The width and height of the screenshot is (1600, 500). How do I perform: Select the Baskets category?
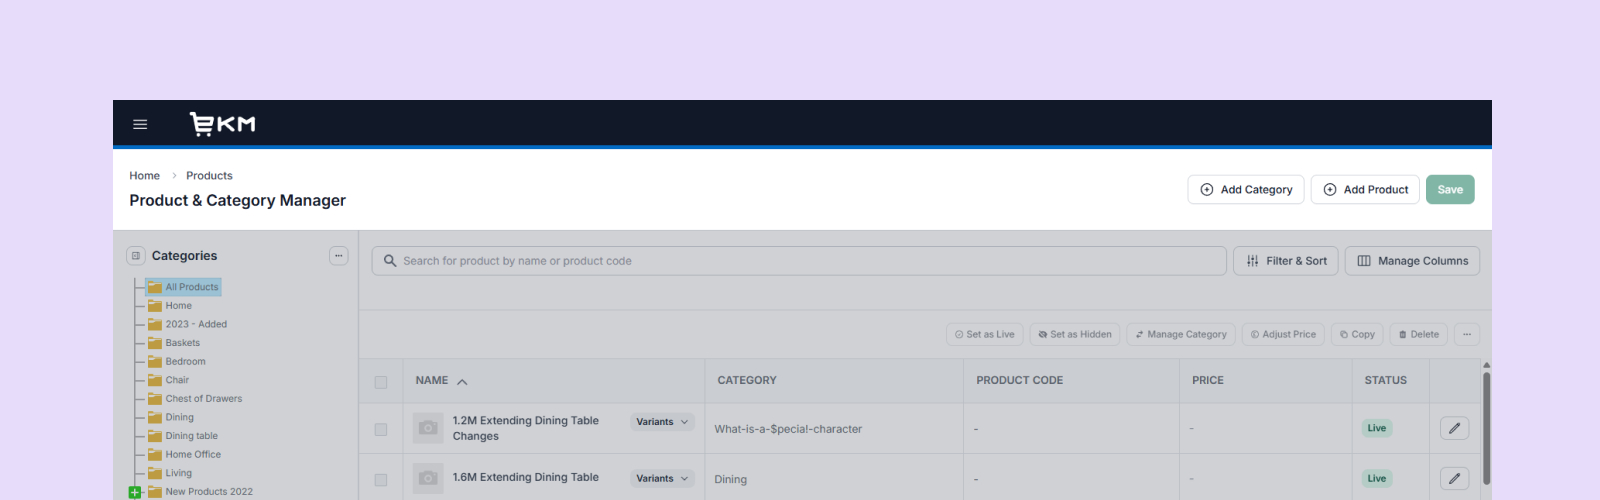pos(174,343)
